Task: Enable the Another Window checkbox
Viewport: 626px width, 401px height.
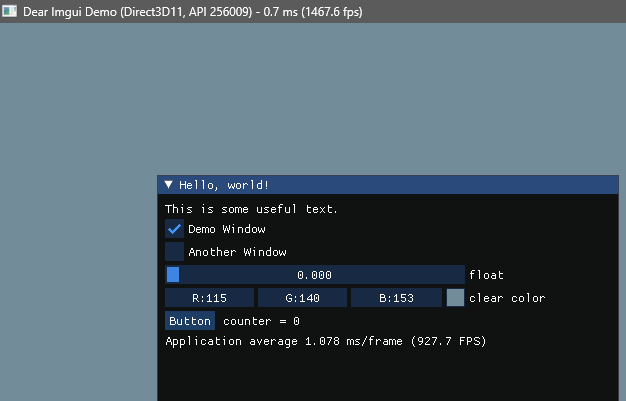Action: (174, 252)
